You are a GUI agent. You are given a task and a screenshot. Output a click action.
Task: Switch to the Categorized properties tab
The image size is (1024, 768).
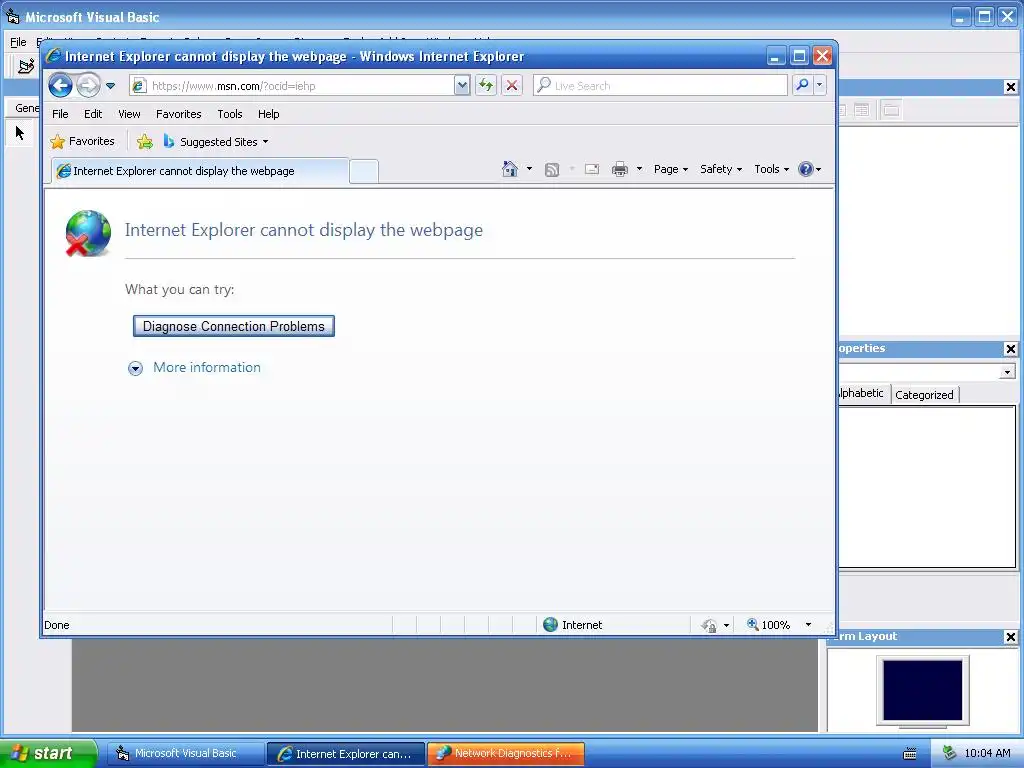[924, 394]
